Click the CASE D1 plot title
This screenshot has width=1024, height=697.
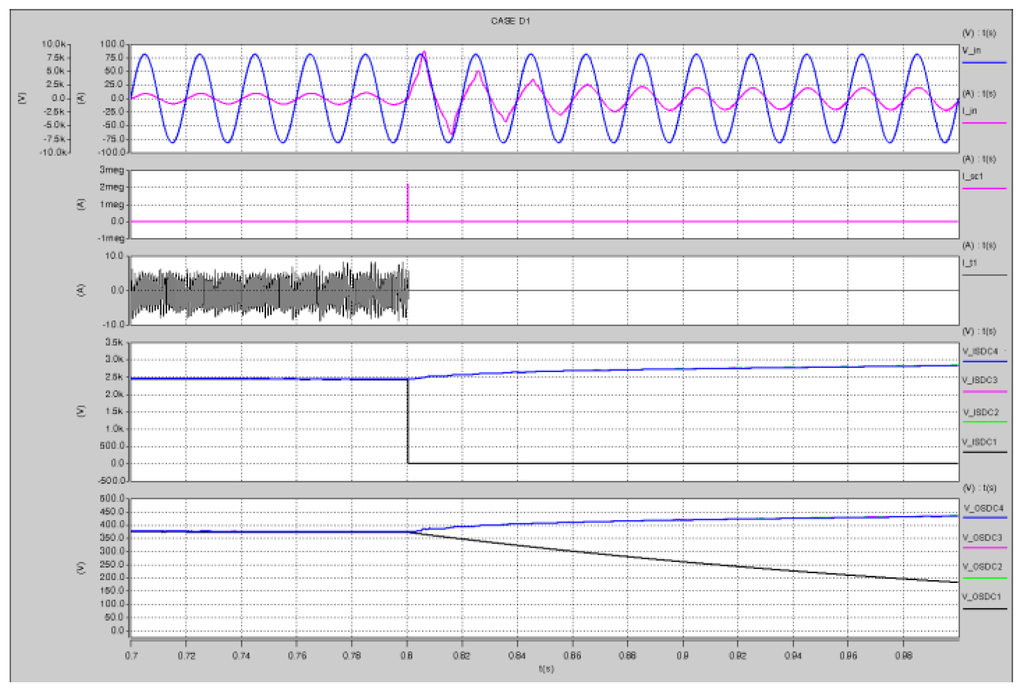click(510, 21)
